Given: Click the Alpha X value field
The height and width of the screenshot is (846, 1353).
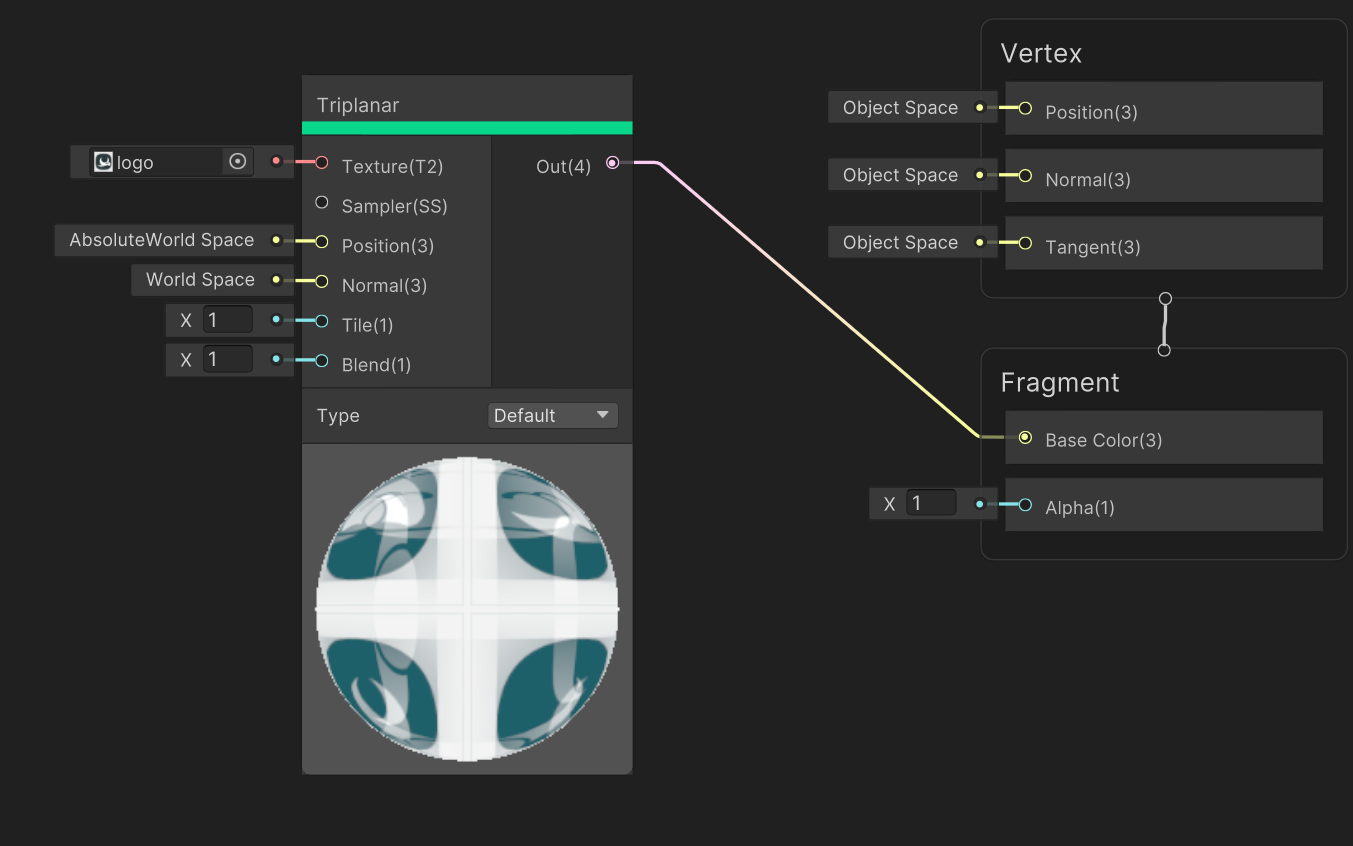Looking at the screenshot, I should [x=932, y=503].
